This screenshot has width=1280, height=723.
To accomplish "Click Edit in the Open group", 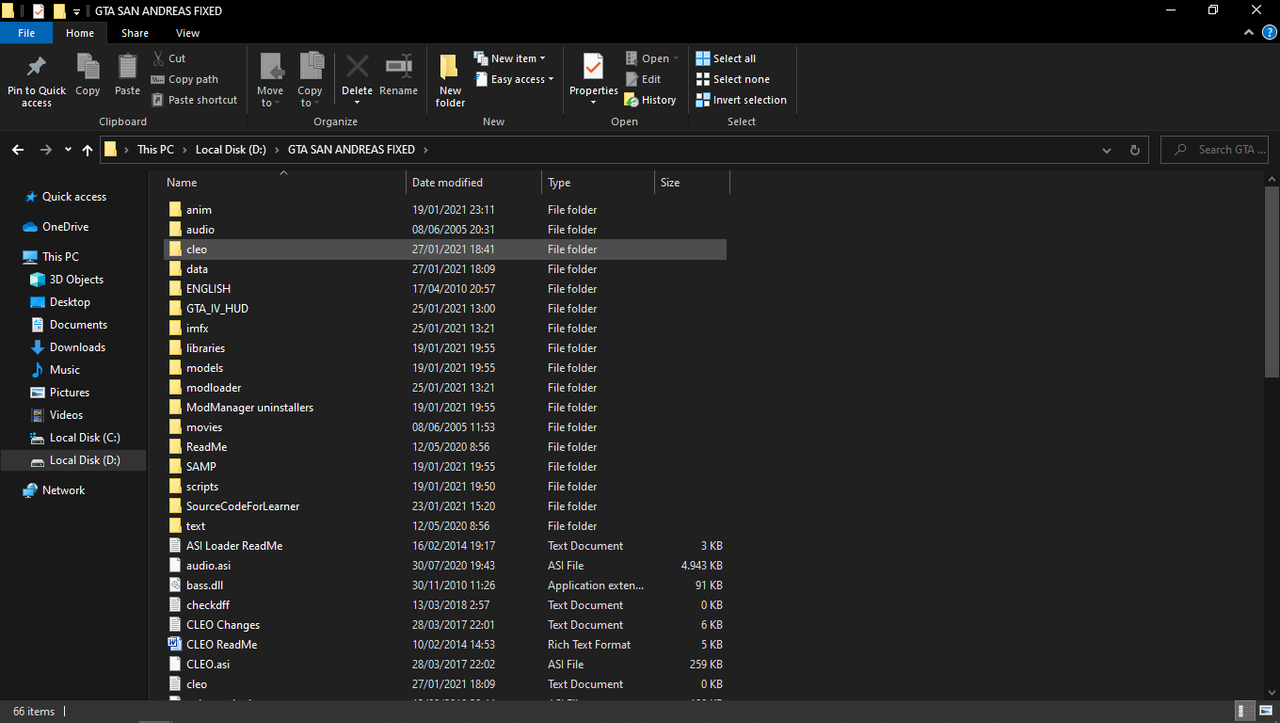I will tap(643, 79).
